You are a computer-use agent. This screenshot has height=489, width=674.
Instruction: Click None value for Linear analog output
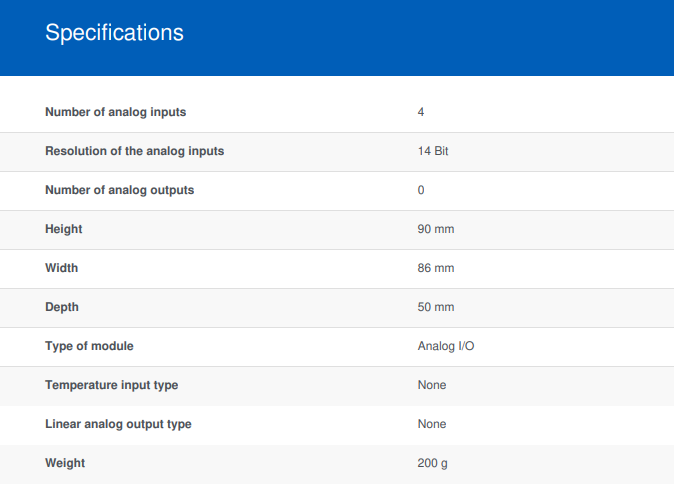point(432,424)
